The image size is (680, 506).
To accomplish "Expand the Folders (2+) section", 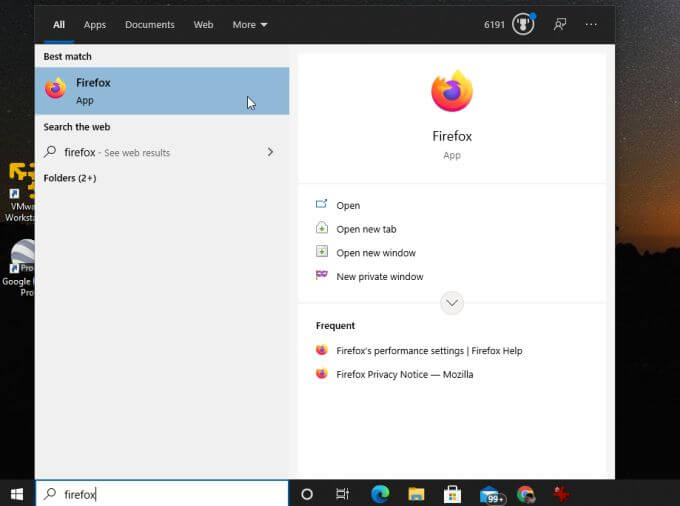I will 70,178.
